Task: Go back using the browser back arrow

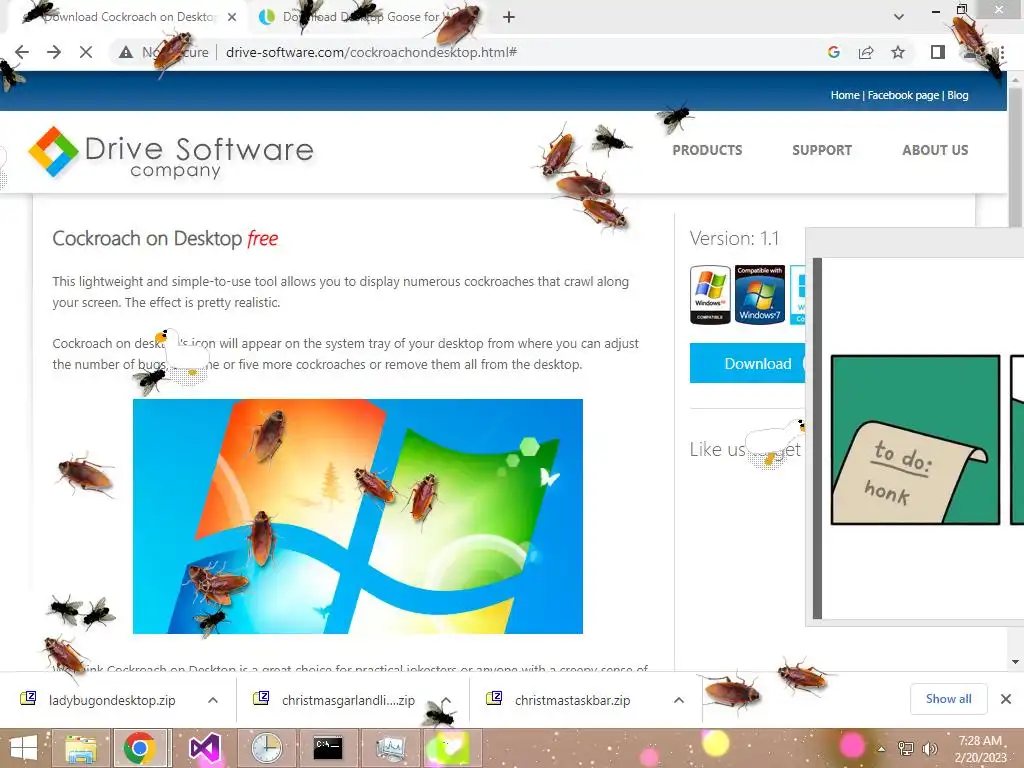Action: coord(22,52)
